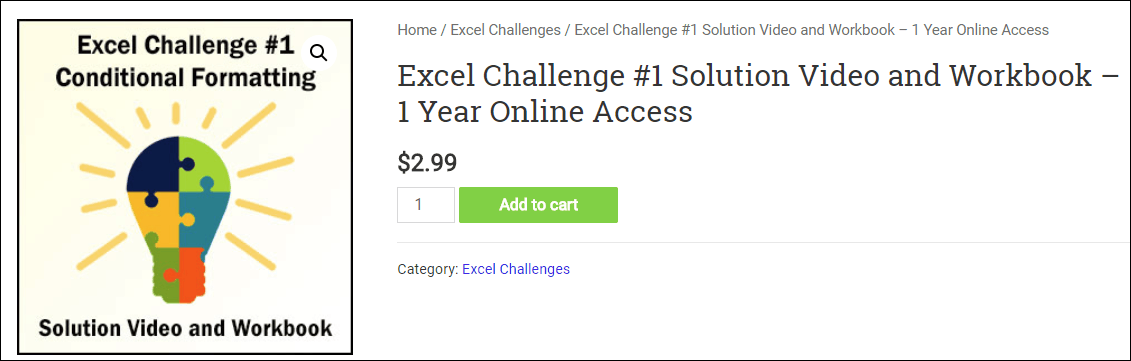Viewport: 1131px width, 361px height.
Task: Click the lime green puzzle piece in lightbulb
Action: pyautogui.click(x=205, y=163)
